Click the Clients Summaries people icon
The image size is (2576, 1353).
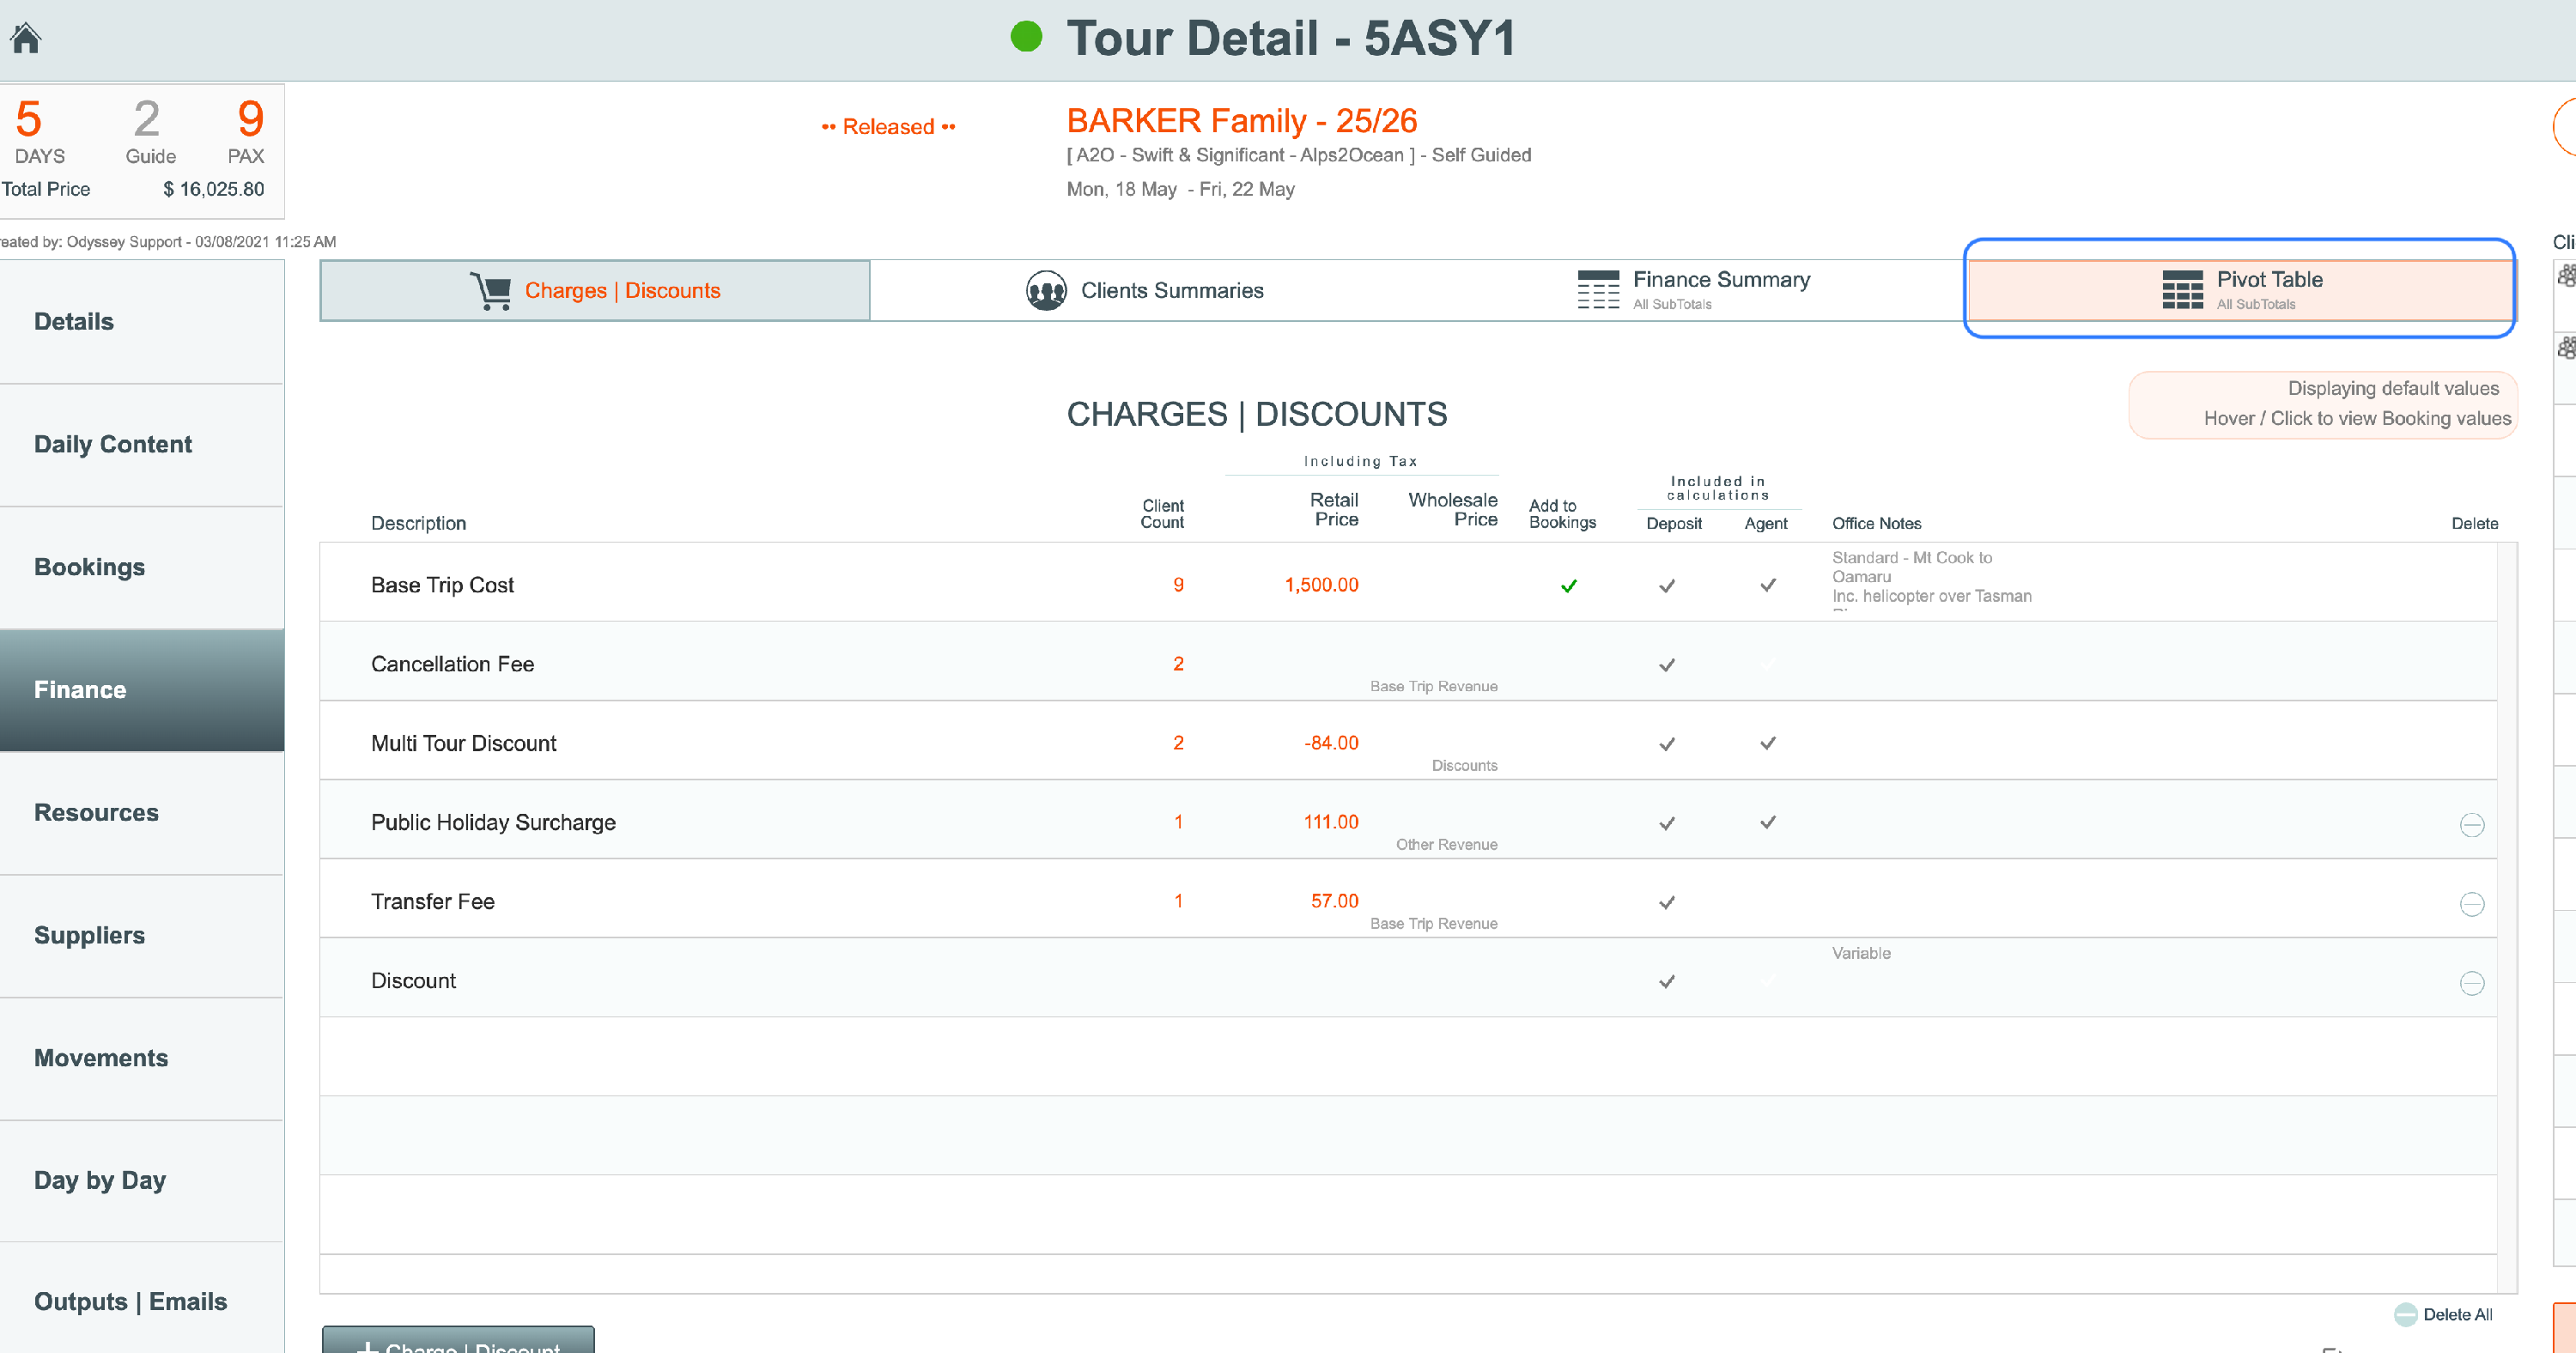tap(1046, 291)
